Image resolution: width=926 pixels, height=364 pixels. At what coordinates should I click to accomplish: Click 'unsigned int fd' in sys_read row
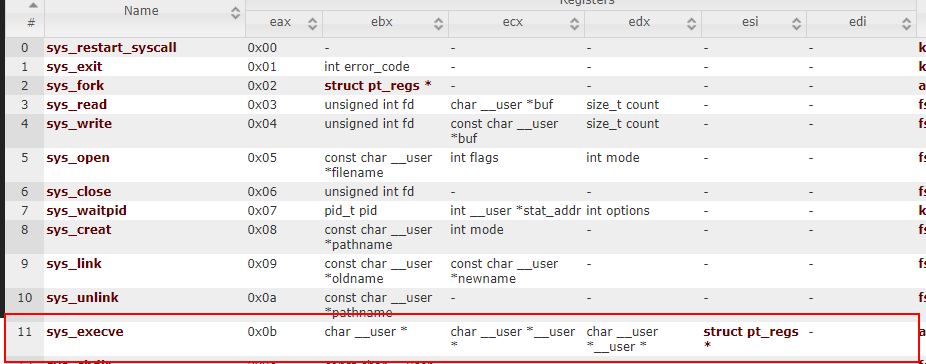[369, 105]
